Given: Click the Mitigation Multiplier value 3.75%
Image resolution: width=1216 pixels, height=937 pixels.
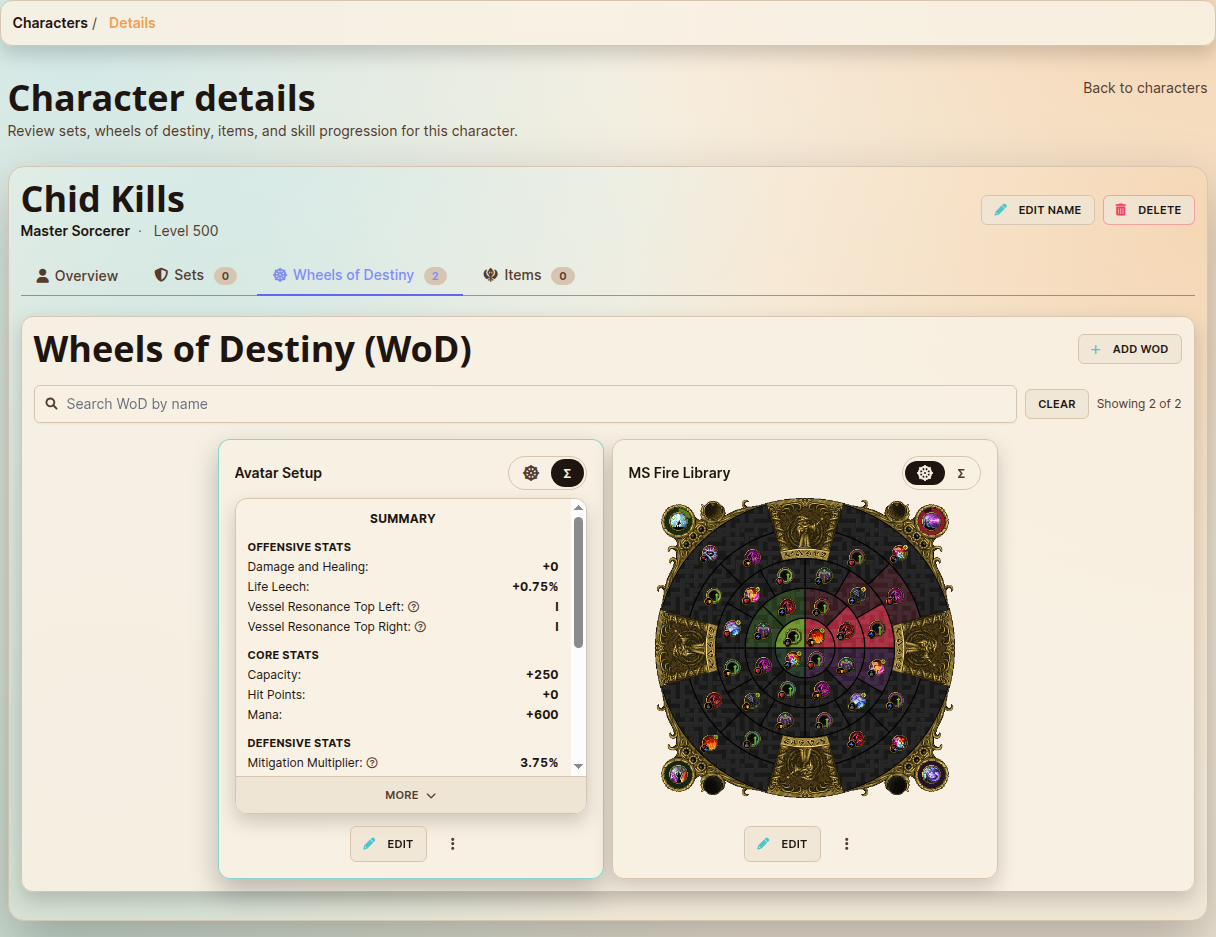Looking at the screenshot, I should coord(539,763).
